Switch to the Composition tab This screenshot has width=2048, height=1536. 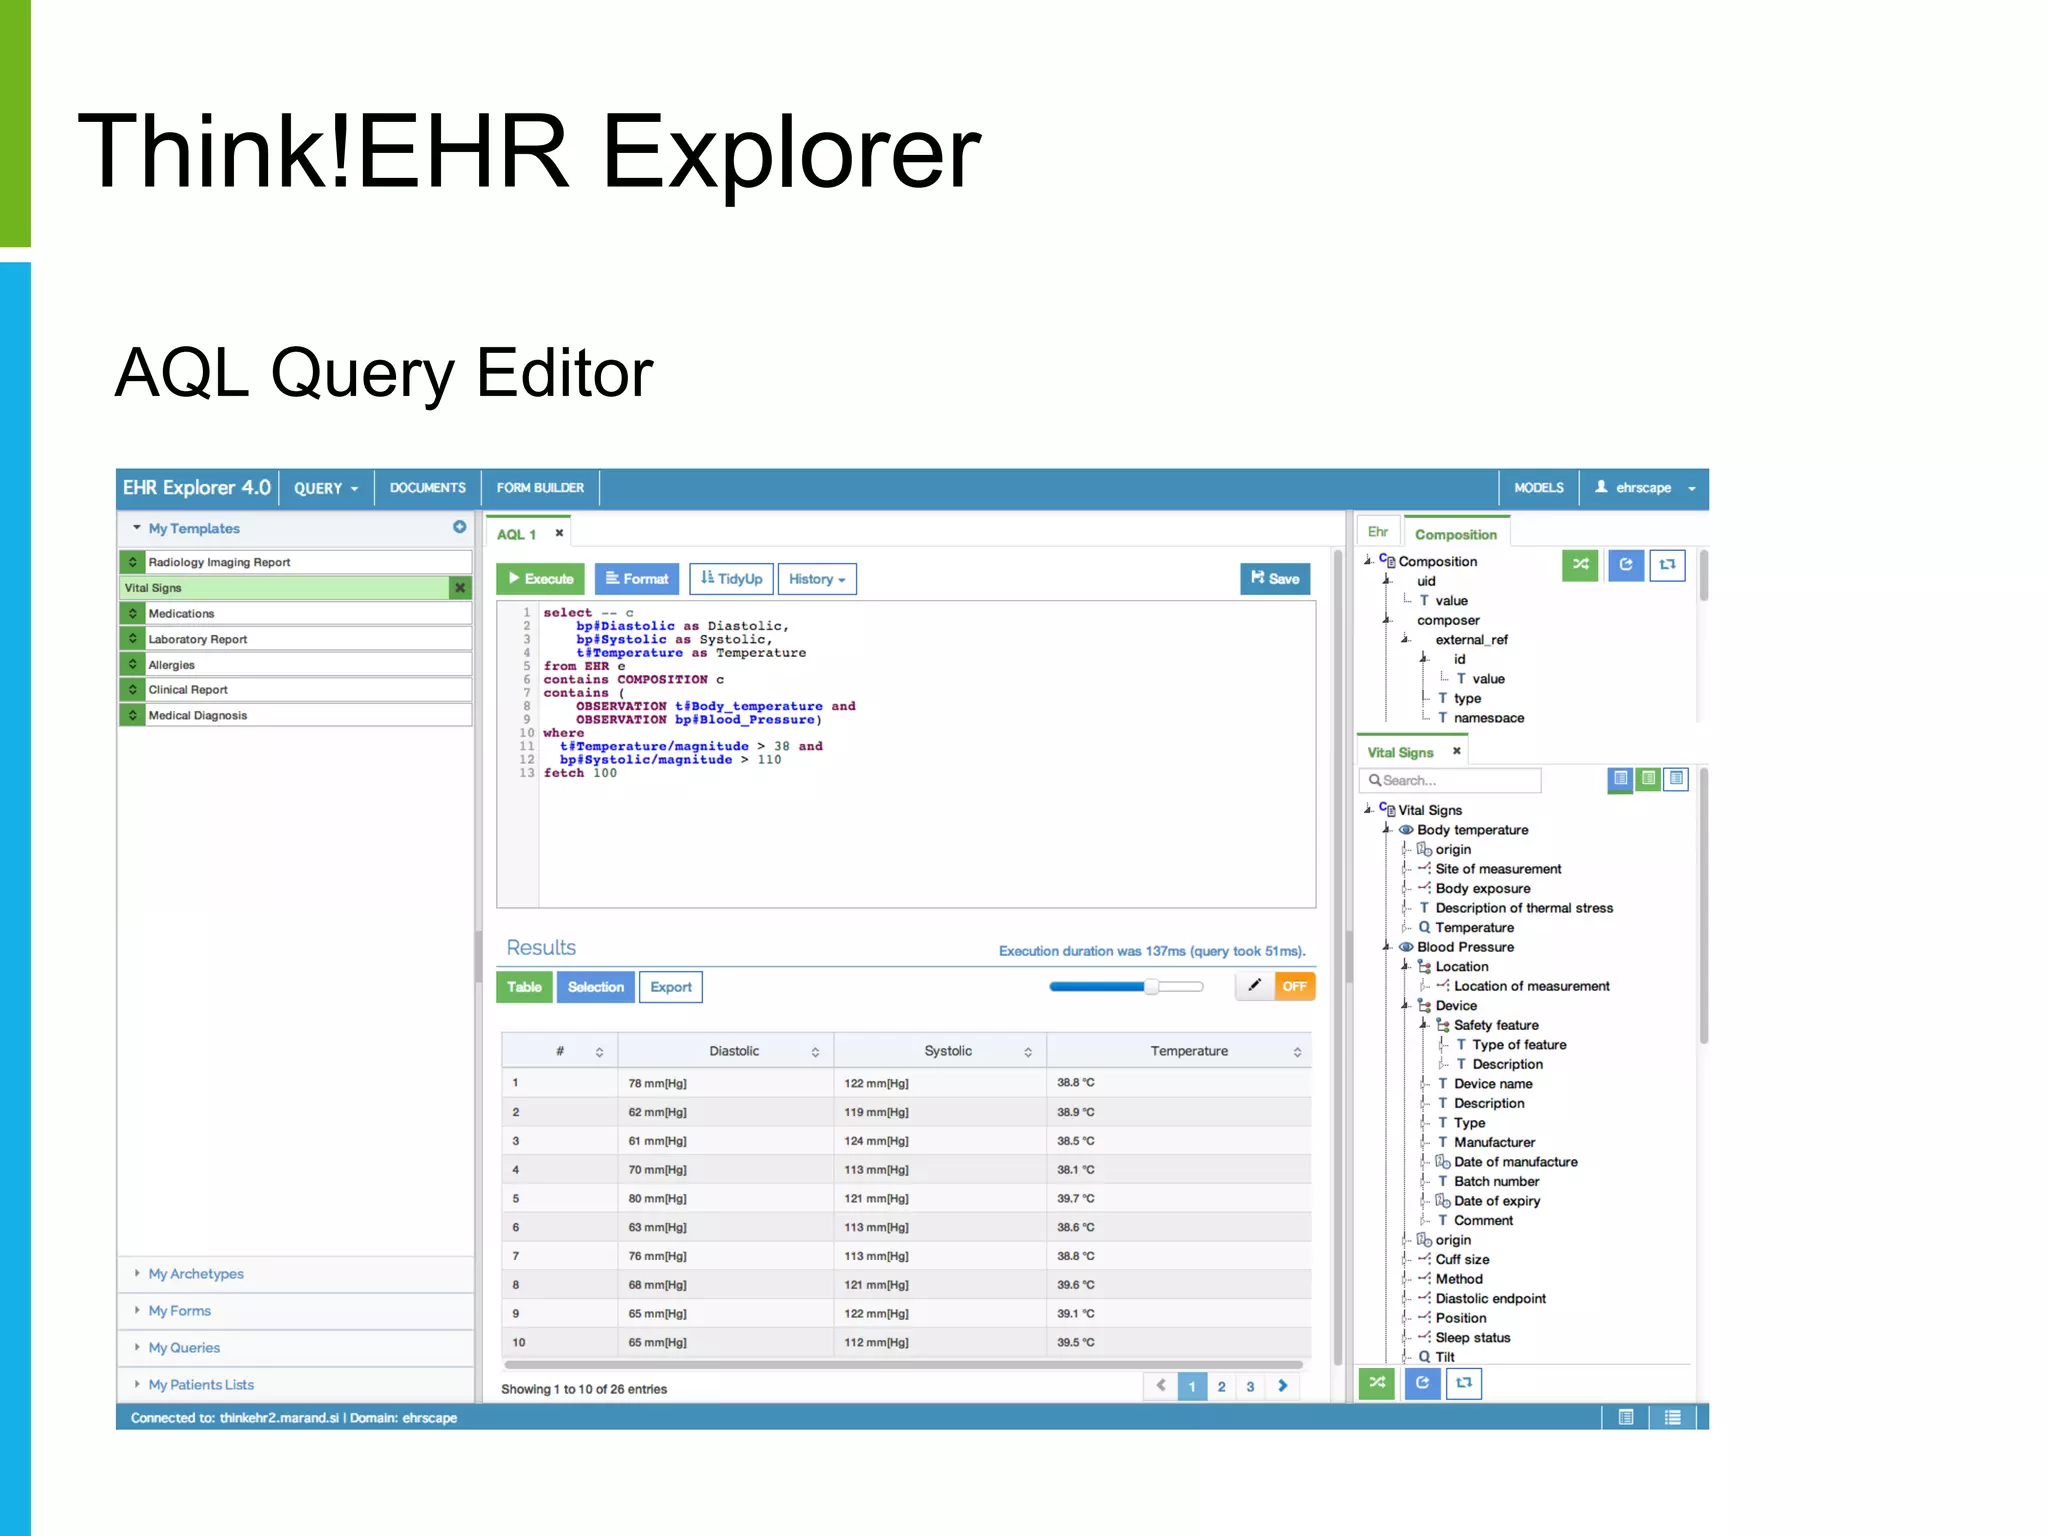(x=1456, y=534)
